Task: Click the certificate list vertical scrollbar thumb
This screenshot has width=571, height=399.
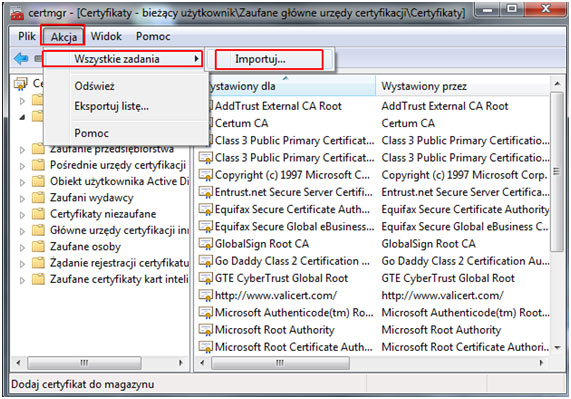Action: [556, 171]
